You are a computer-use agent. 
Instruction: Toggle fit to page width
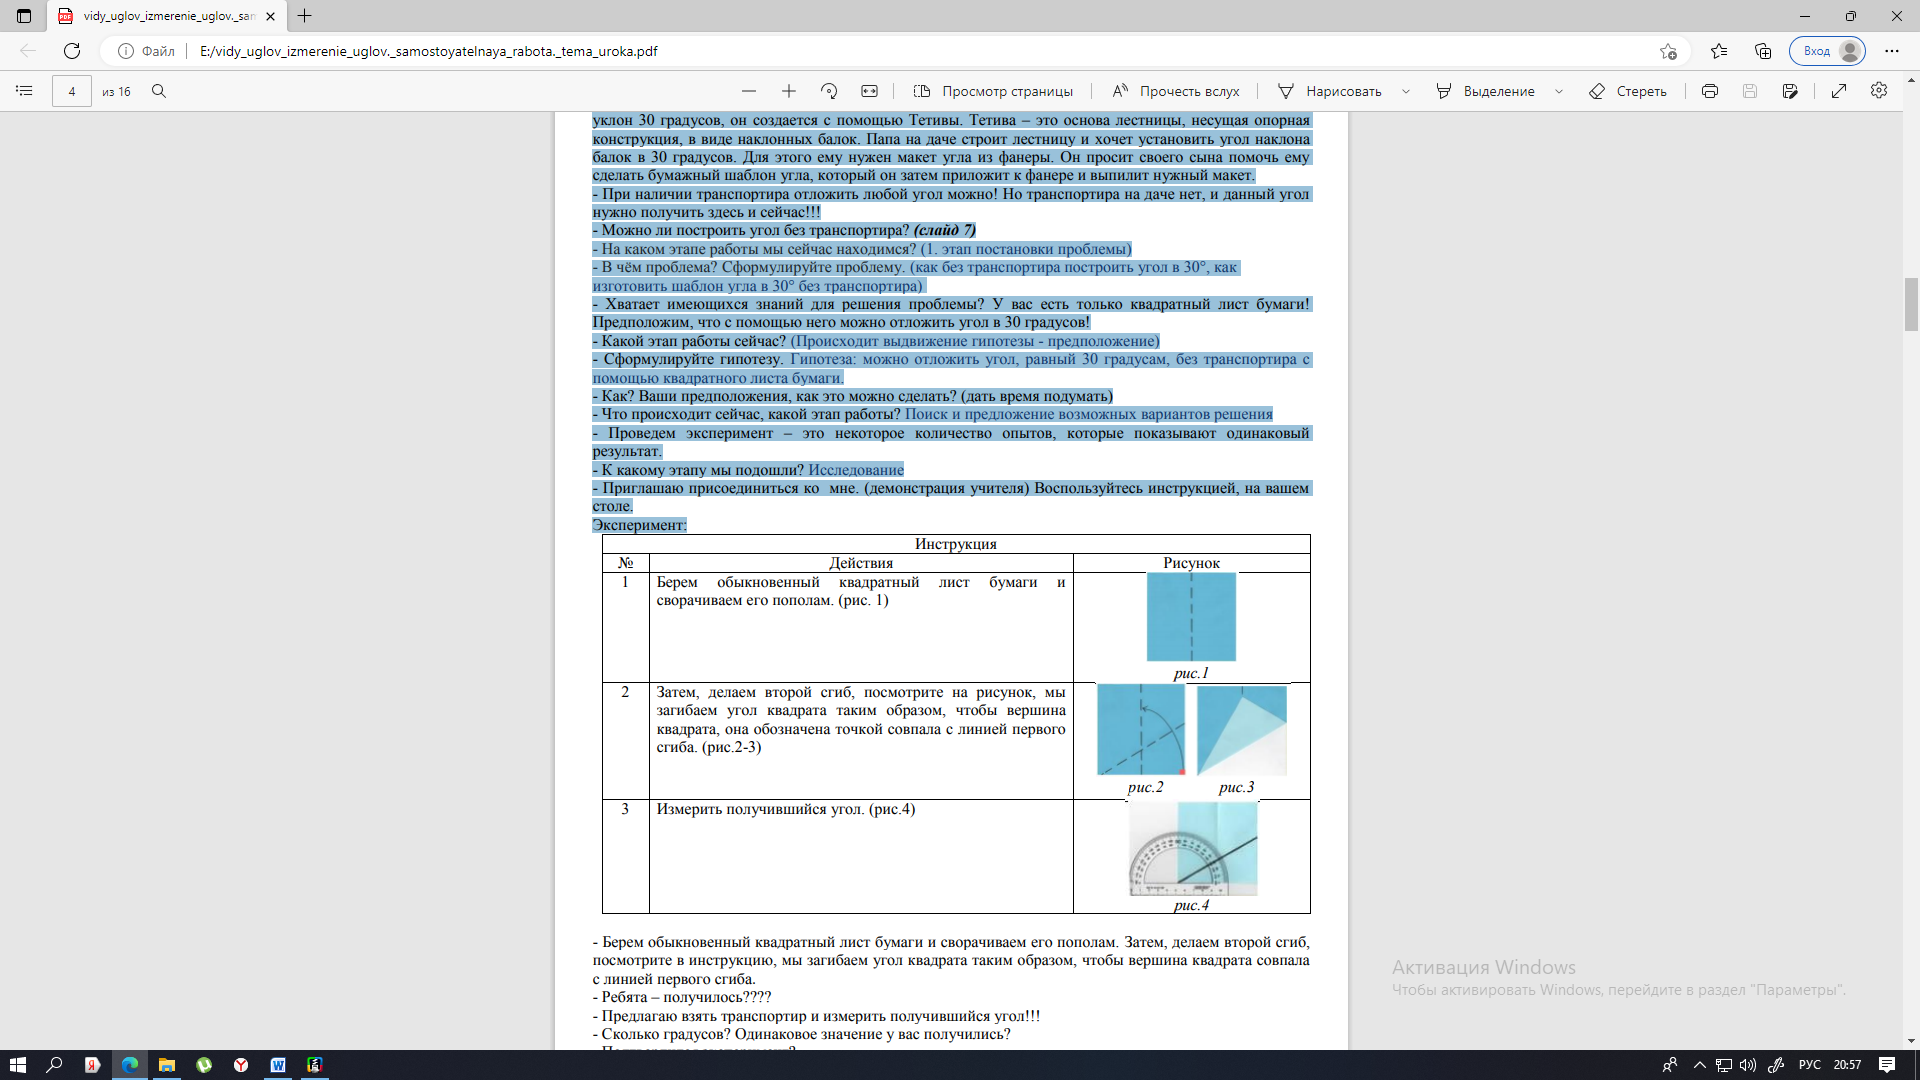(x=870, y=91)
